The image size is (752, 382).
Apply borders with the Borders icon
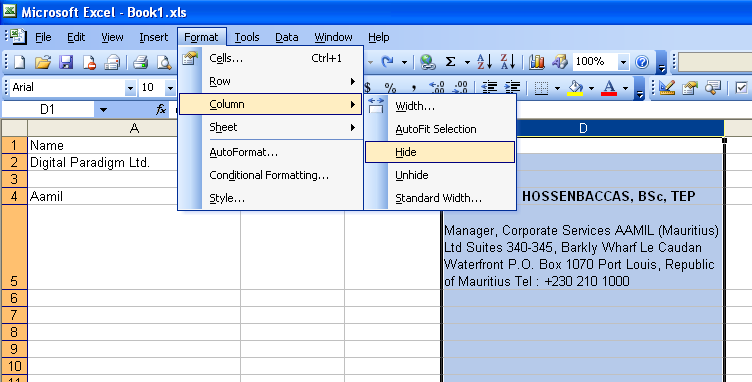[x=541, y=88]
